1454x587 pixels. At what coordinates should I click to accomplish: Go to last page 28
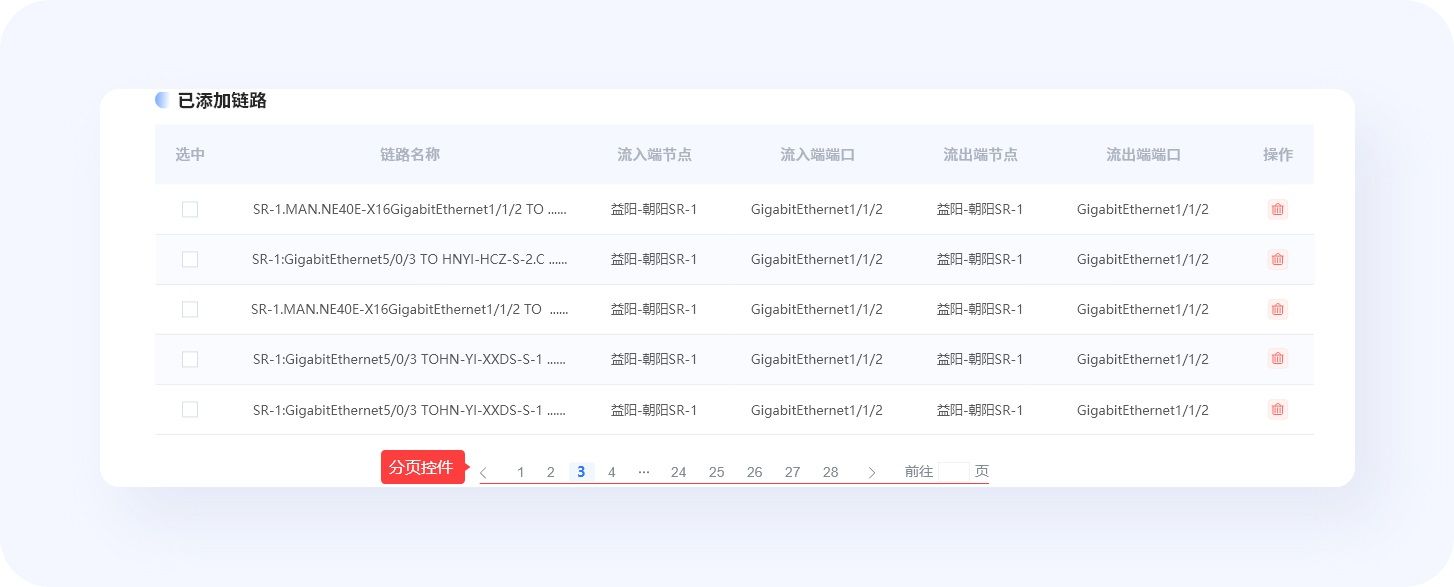point(831,472)
